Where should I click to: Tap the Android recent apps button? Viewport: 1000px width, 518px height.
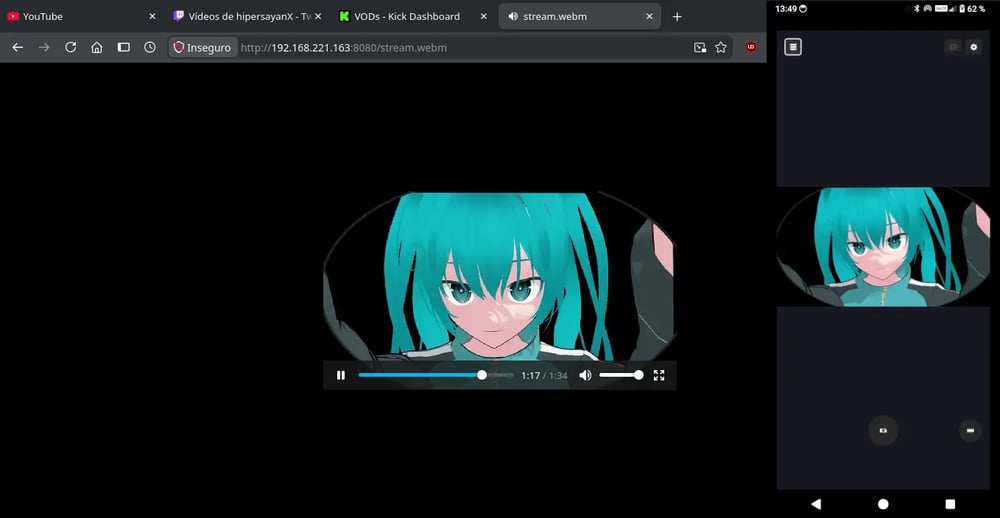[950, 504]
